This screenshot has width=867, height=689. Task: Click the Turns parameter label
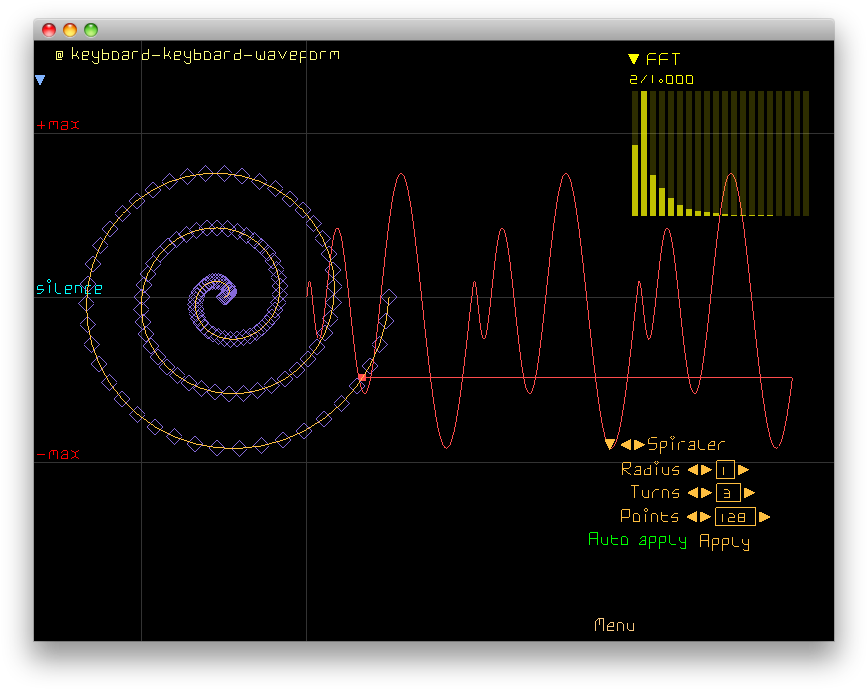(x=655, y=492)
